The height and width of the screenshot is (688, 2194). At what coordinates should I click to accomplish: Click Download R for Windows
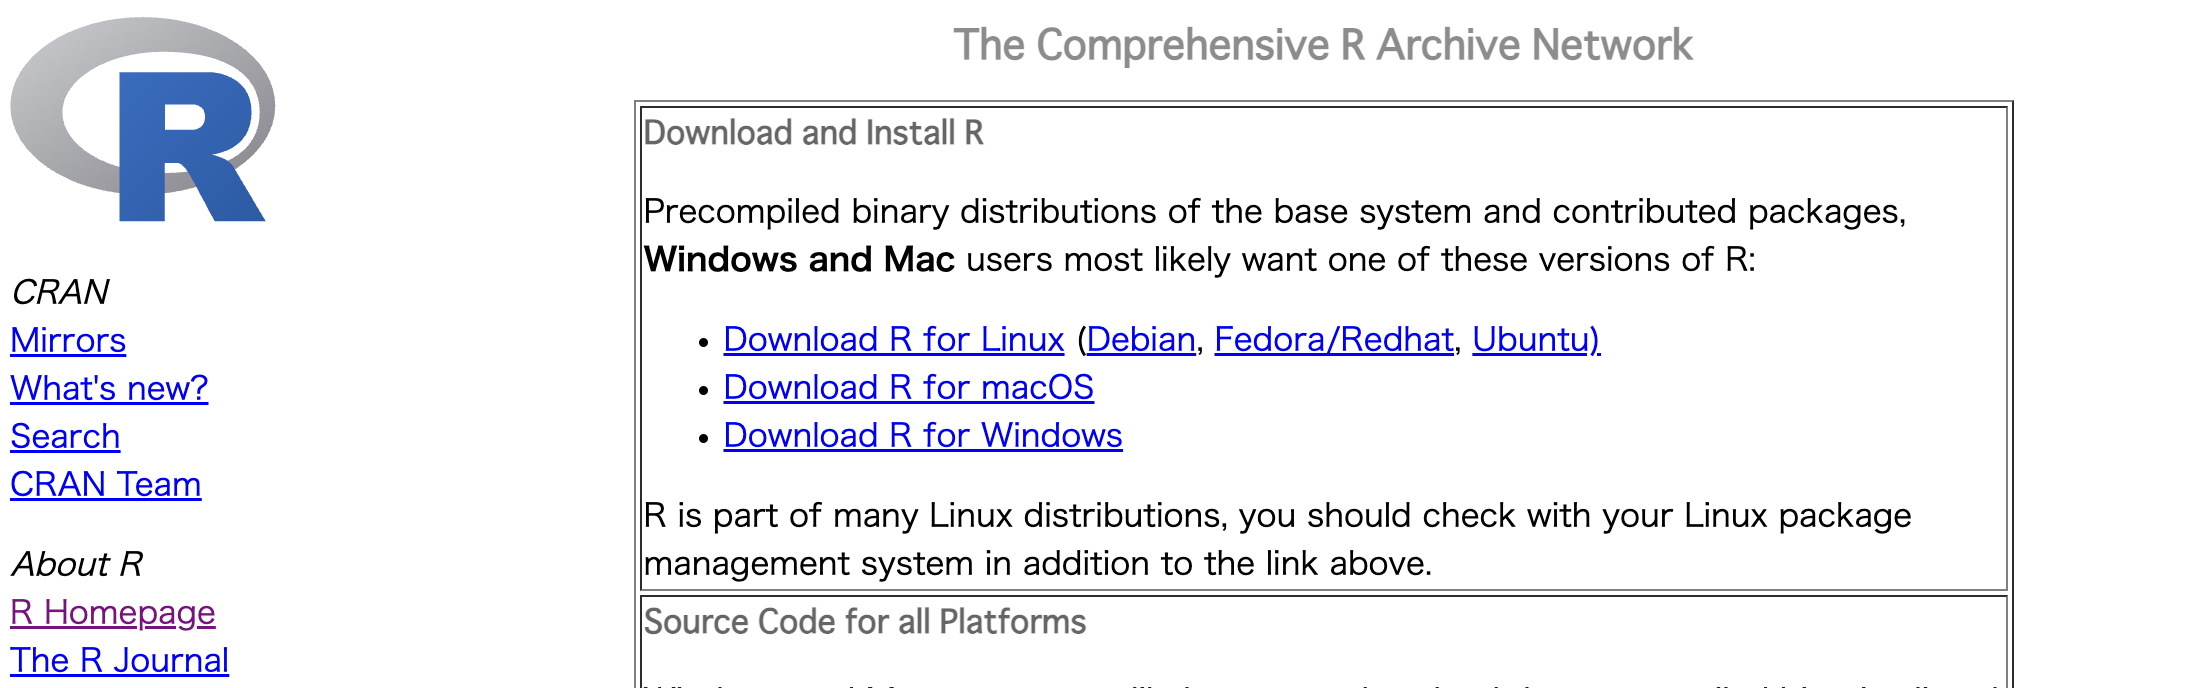tap(923, 435)
